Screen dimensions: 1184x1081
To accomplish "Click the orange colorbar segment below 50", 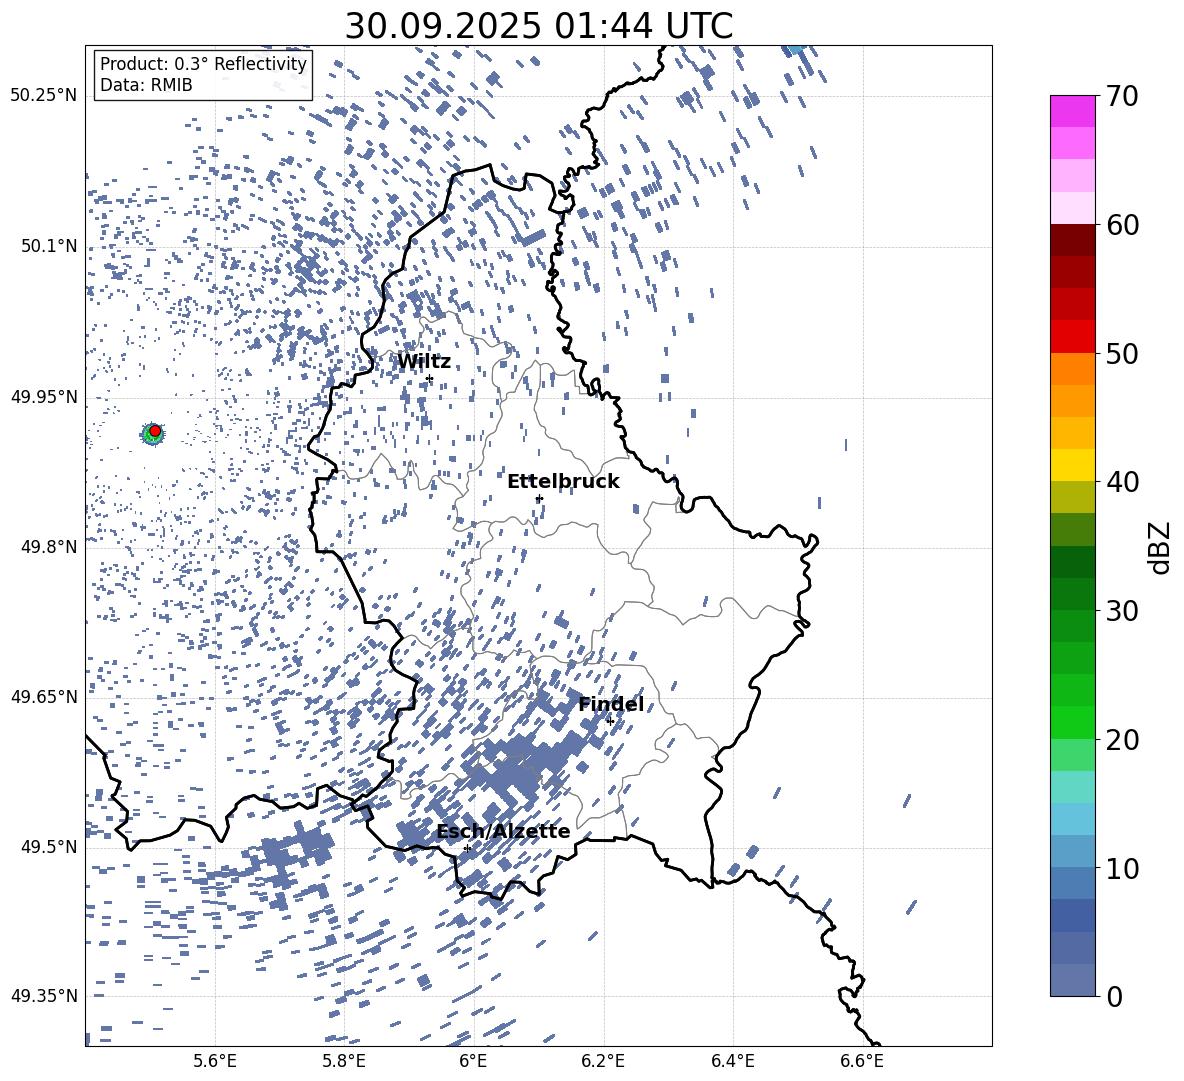I will (x=1073, y=369).
